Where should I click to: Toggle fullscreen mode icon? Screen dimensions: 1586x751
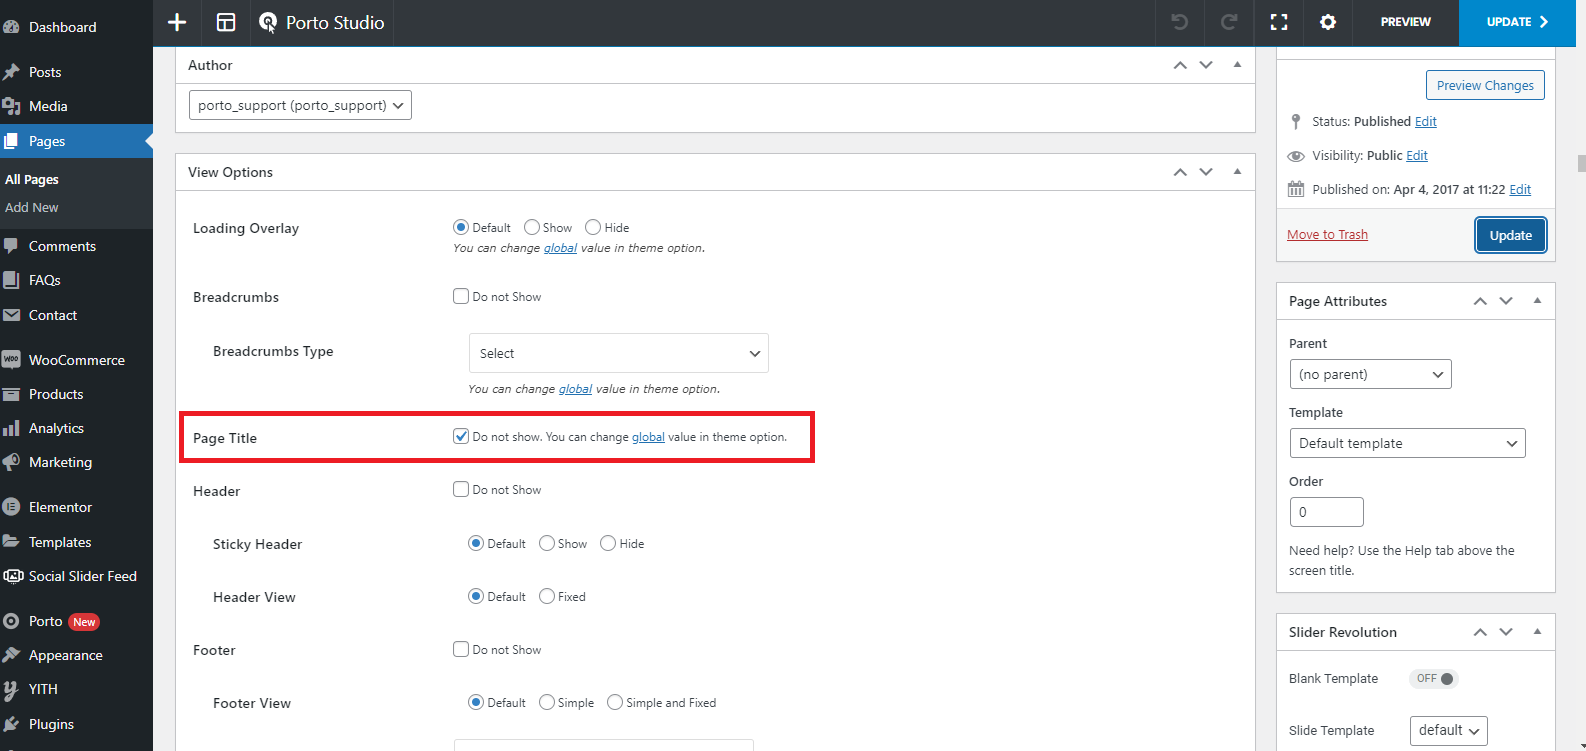[x=1279, y=22]
